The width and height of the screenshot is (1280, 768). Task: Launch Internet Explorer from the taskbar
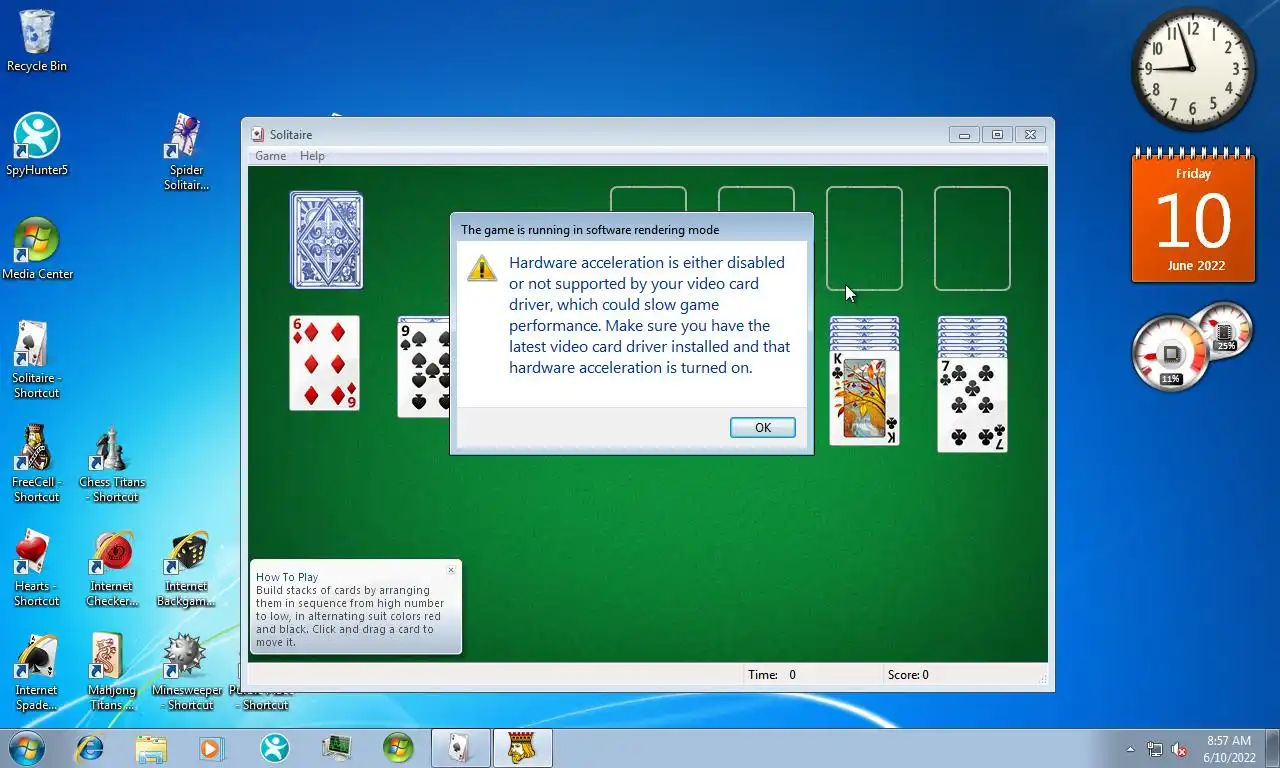(90, 748)
